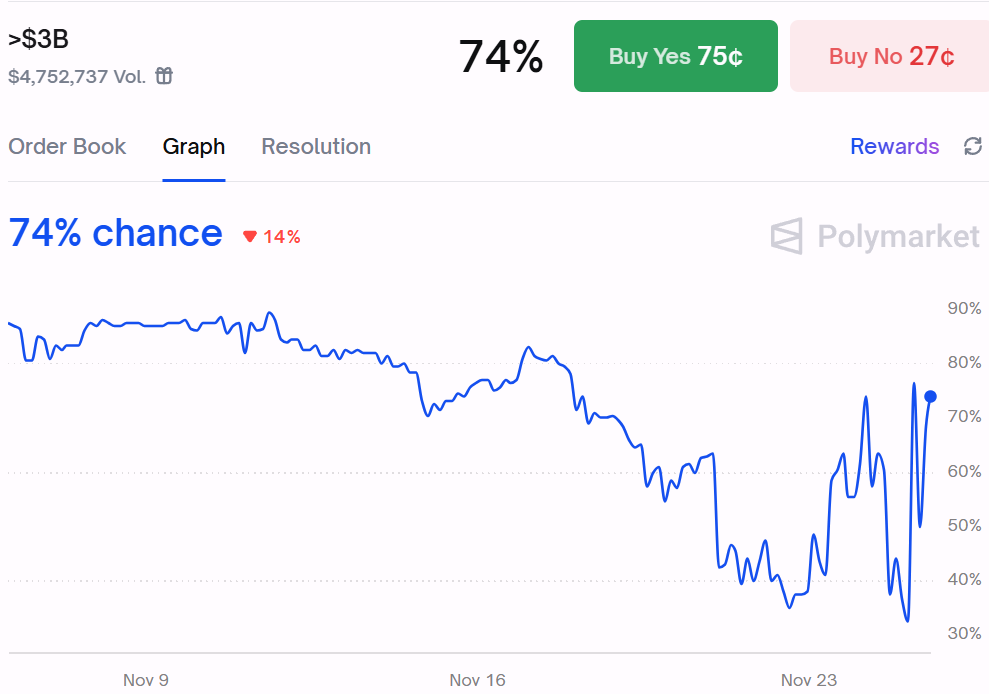Viewport: 989px width, 694px height.
Task: Click the latest blue data point on the chart
Action: 929,396
